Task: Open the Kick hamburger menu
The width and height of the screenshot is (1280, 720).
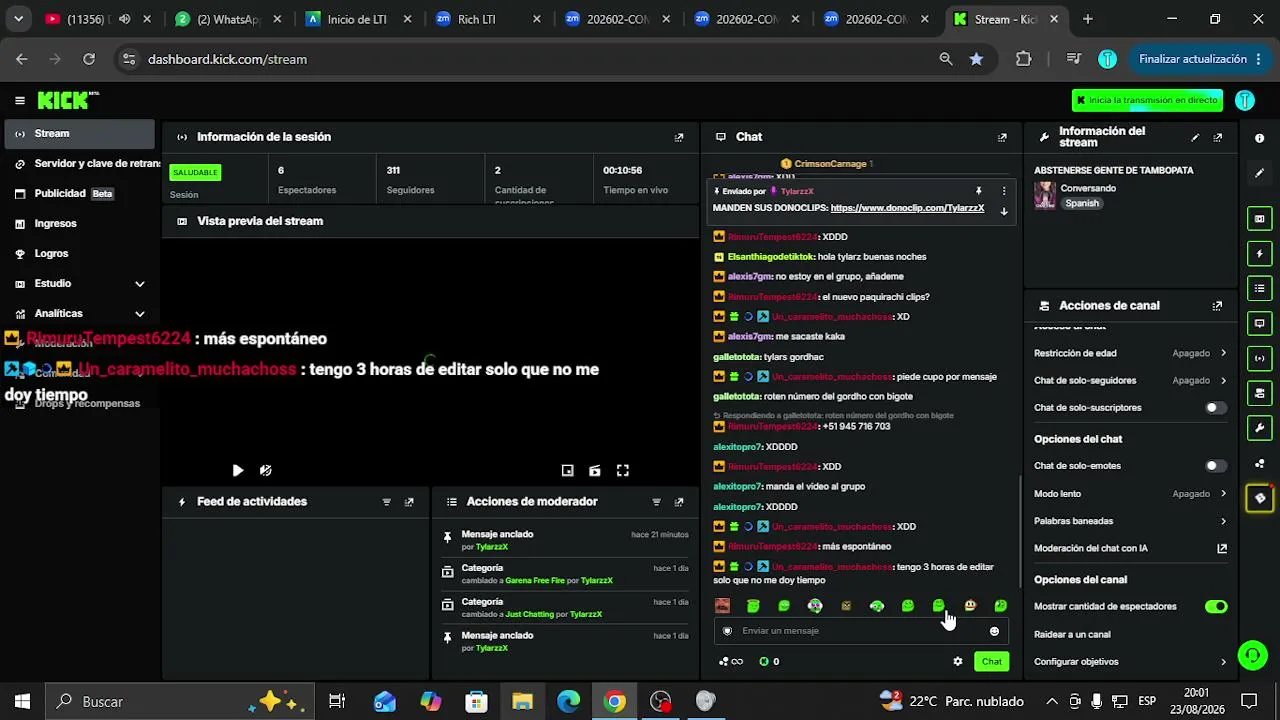Action: coord(20,100)
